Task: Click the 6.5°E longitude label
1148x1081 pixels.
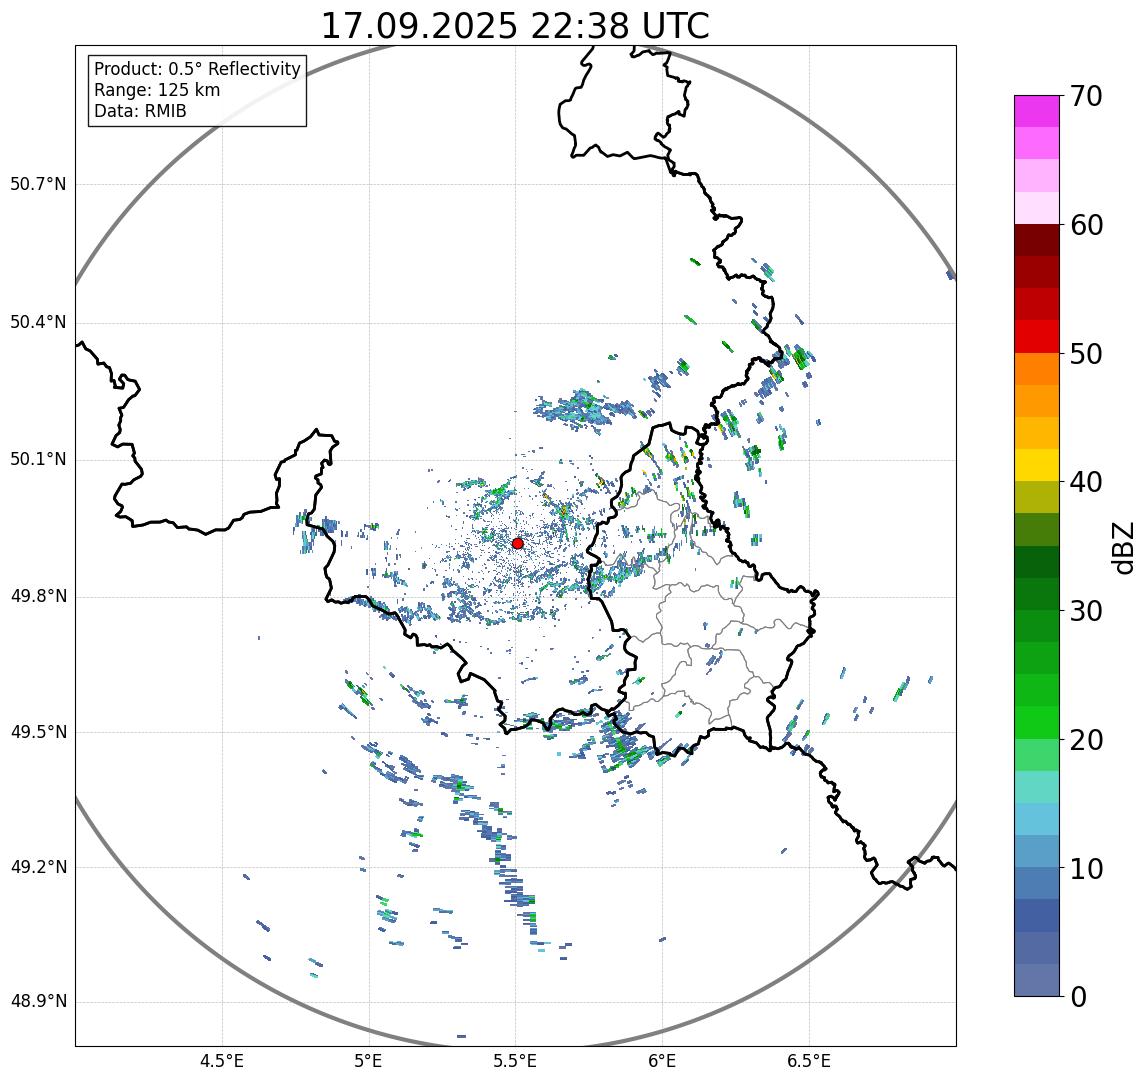Action: tap(810, 1061)
